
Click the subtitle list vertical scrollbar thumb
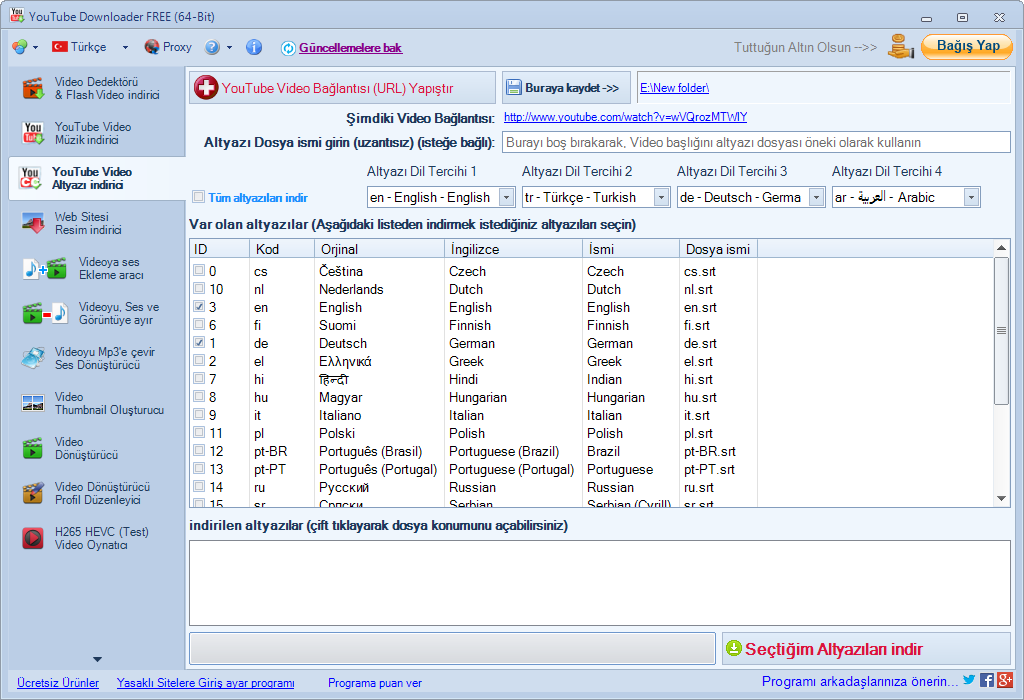1001,330
